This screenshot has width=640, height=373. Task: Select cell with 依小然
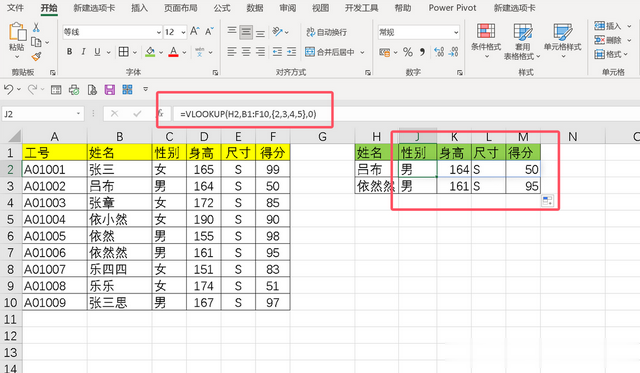coord(119,220)
